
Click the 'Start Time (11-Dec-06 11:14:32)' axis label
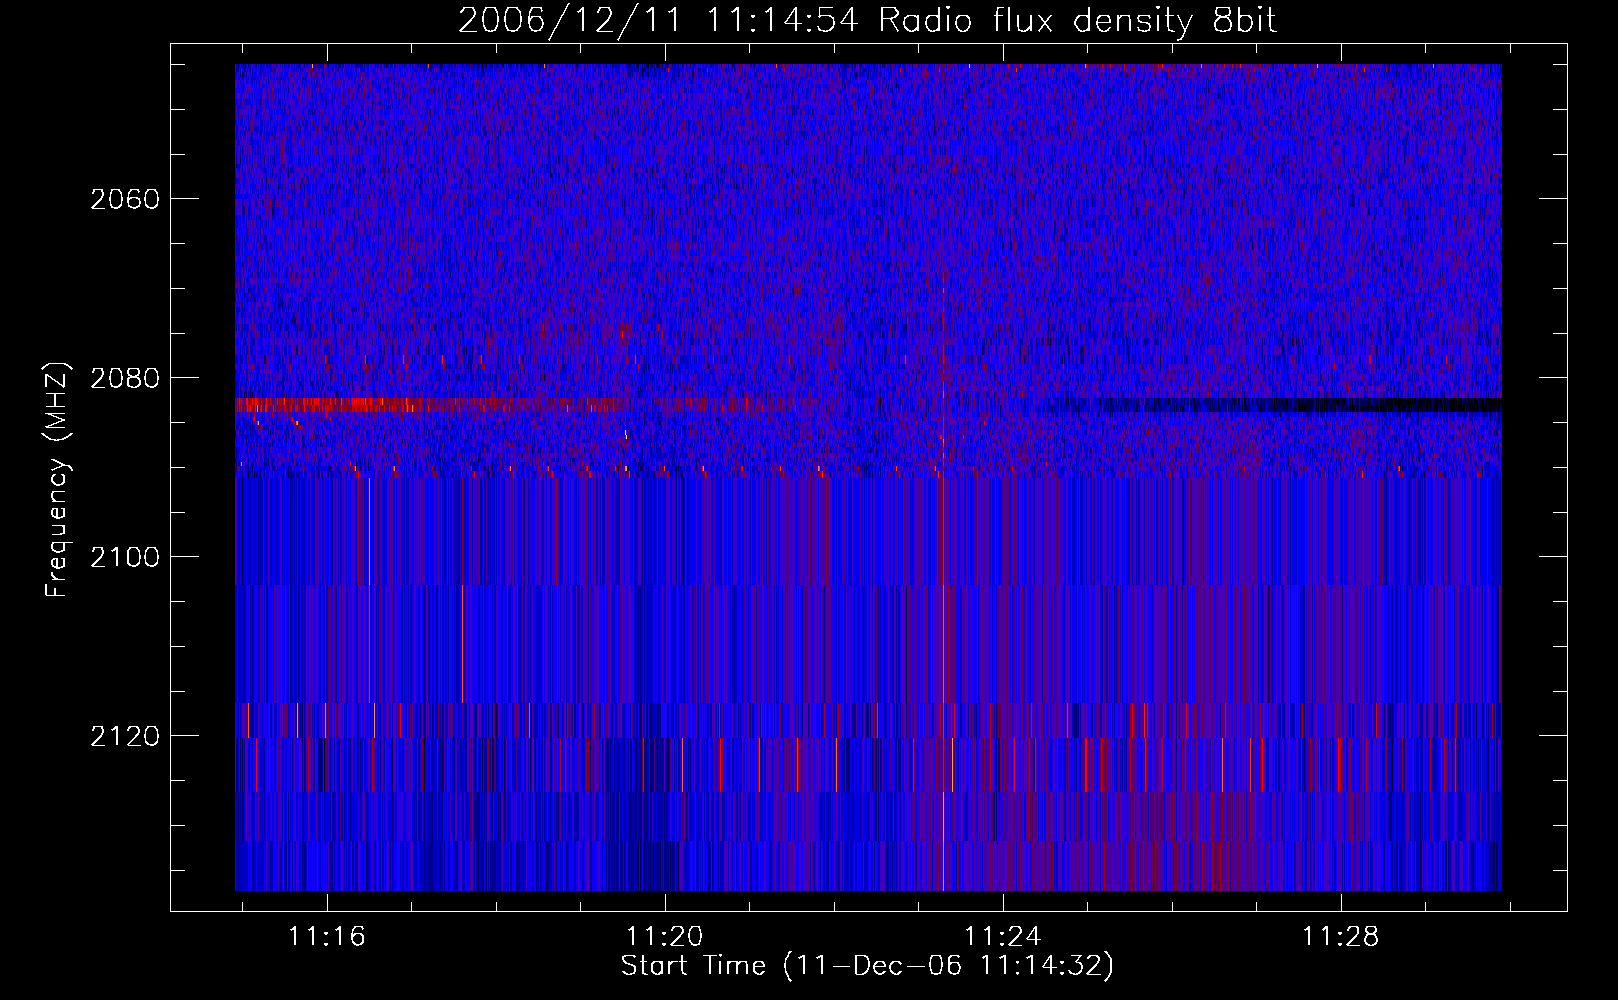(x=867, y=966)
